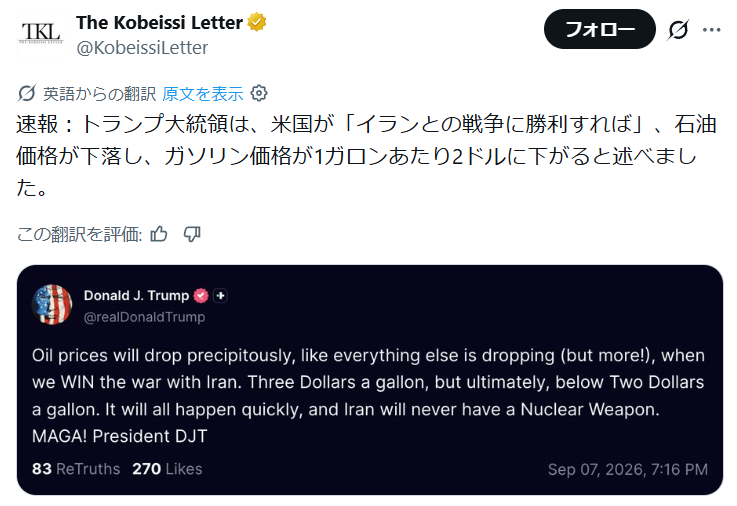Open the Grok icon beside follow button
Screen dimensions: 737x506
pos(678,30)
